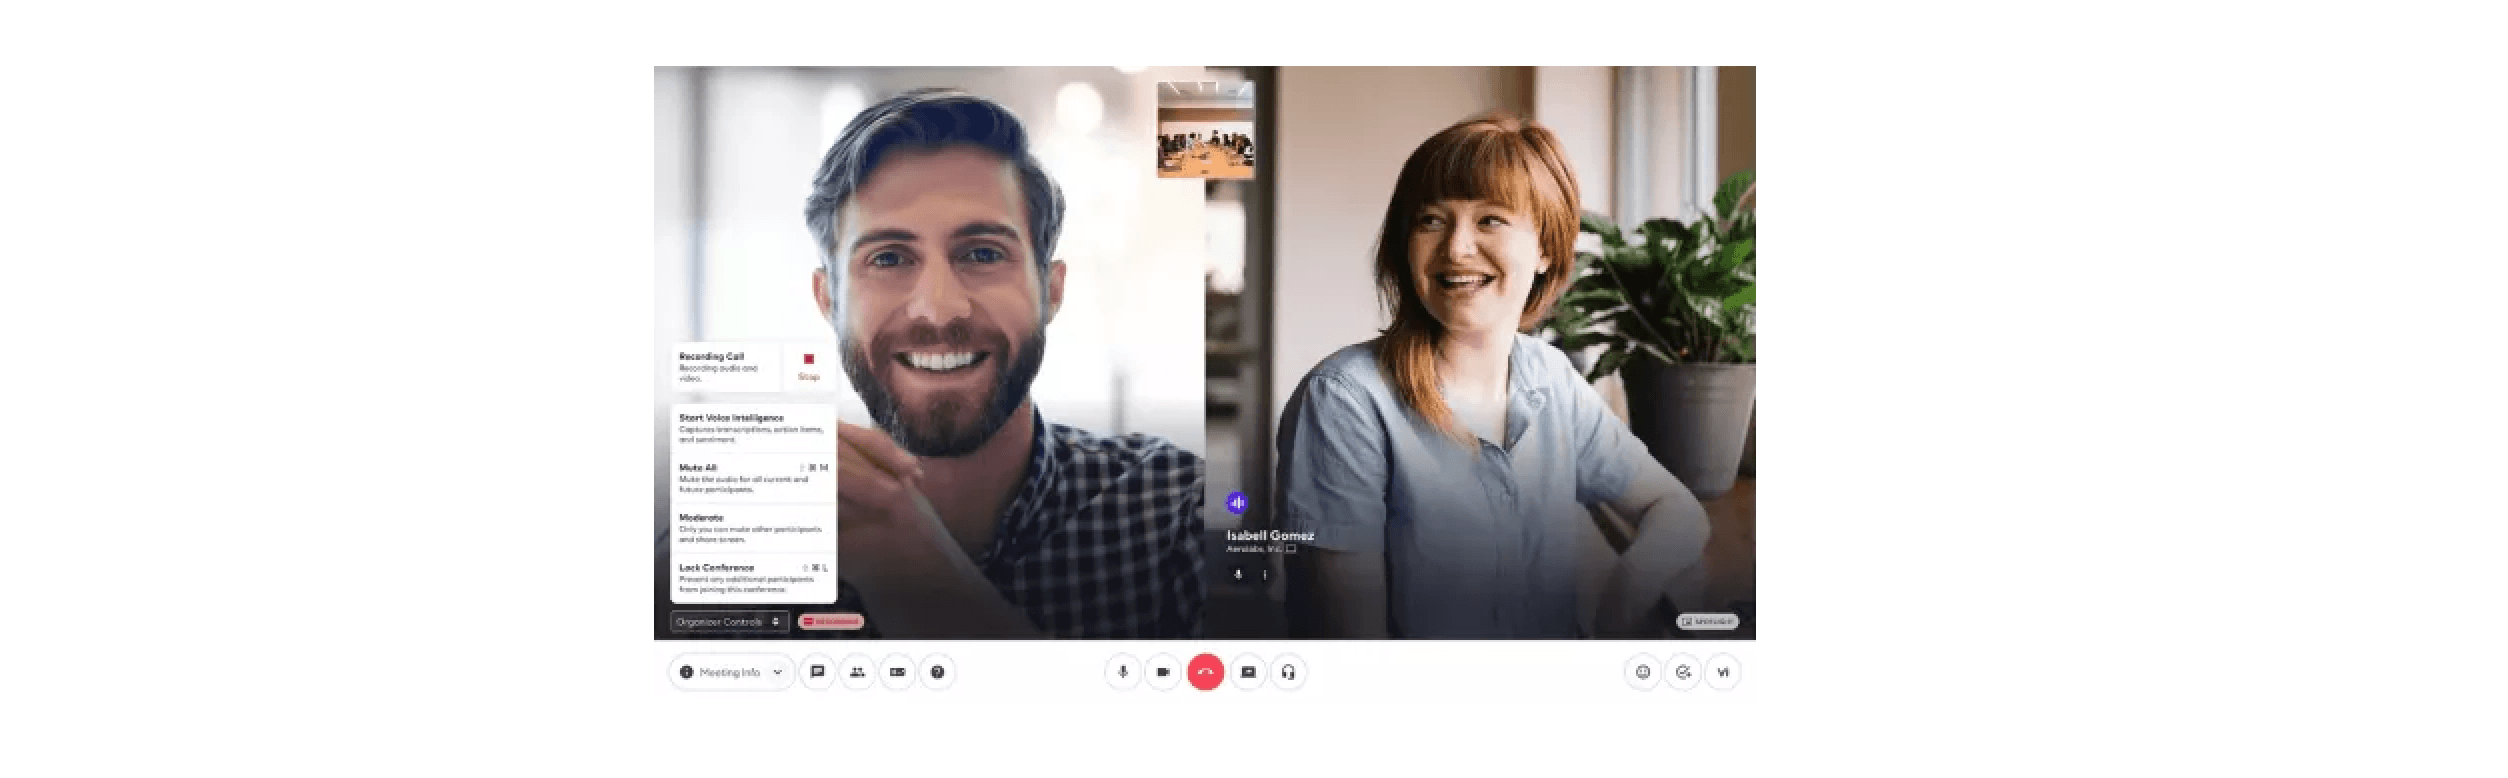
Task: Open more options beside Isabell Gomez's mic
Action: point(1265,575)
